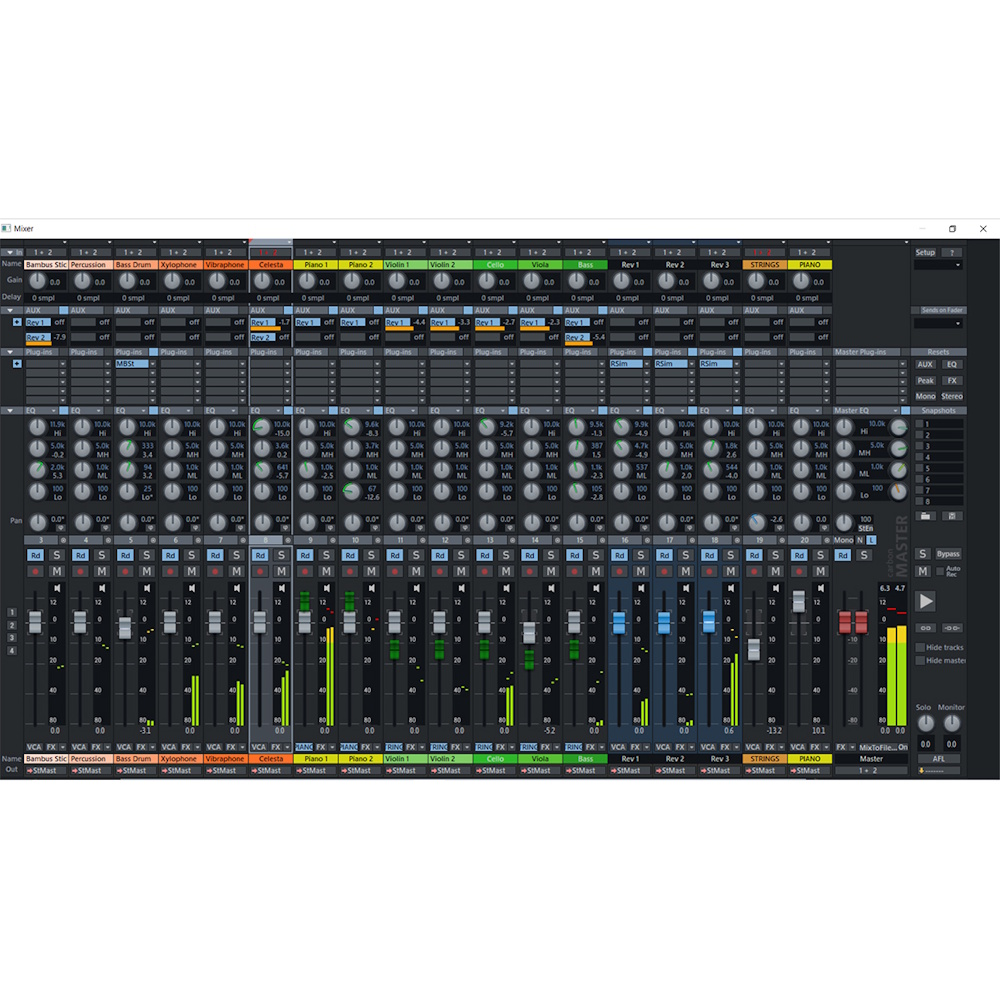The image size is (1000, 1000).
Task: Click the link channels icon near Hide tracks
Action: 925,628
